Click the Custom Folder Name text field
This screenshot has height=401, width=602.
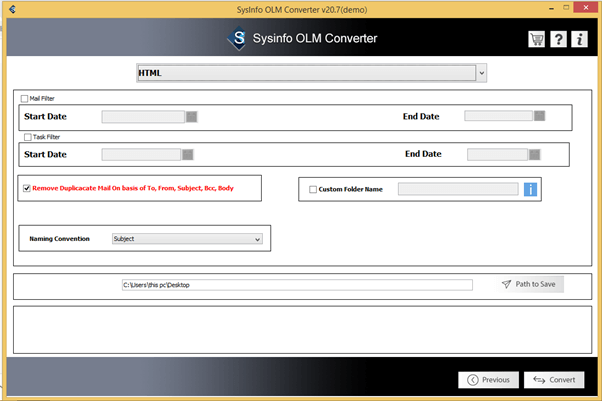coord(458,189)
